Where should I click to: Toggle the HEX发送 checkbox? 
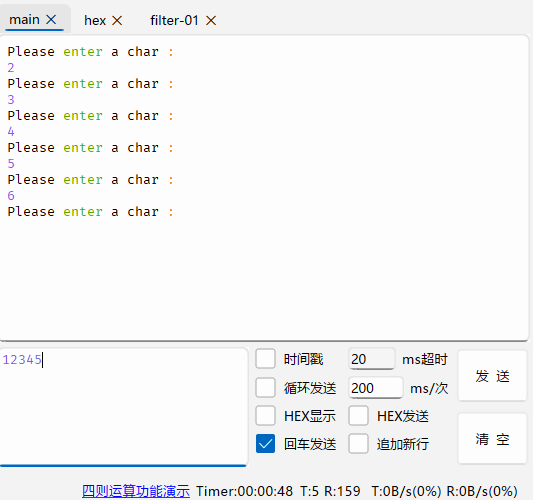coord(358,415)
